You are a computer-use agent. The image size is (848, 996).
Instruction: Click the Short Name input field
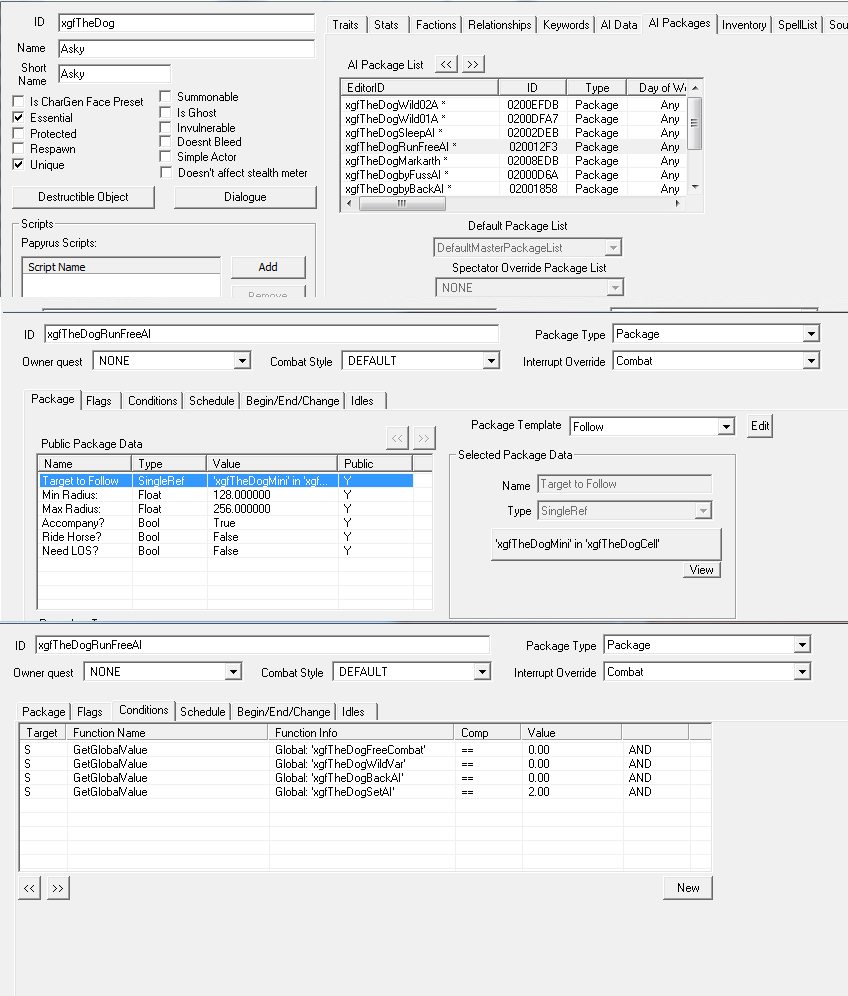[114, 74]
